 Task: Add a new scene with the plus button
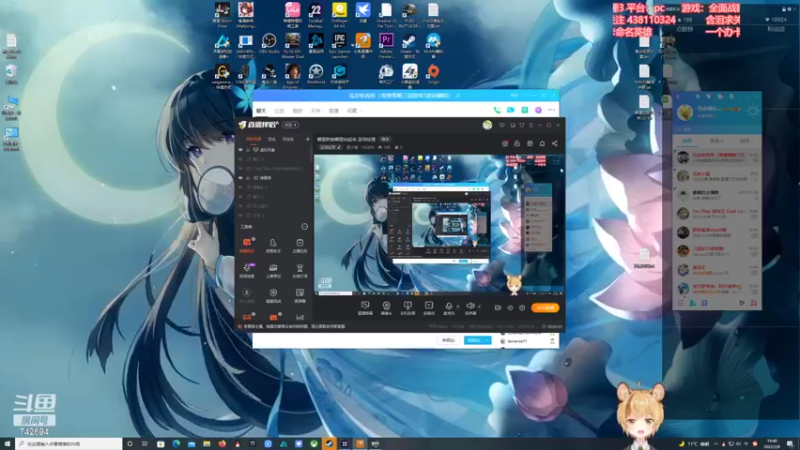pos(307,139)
